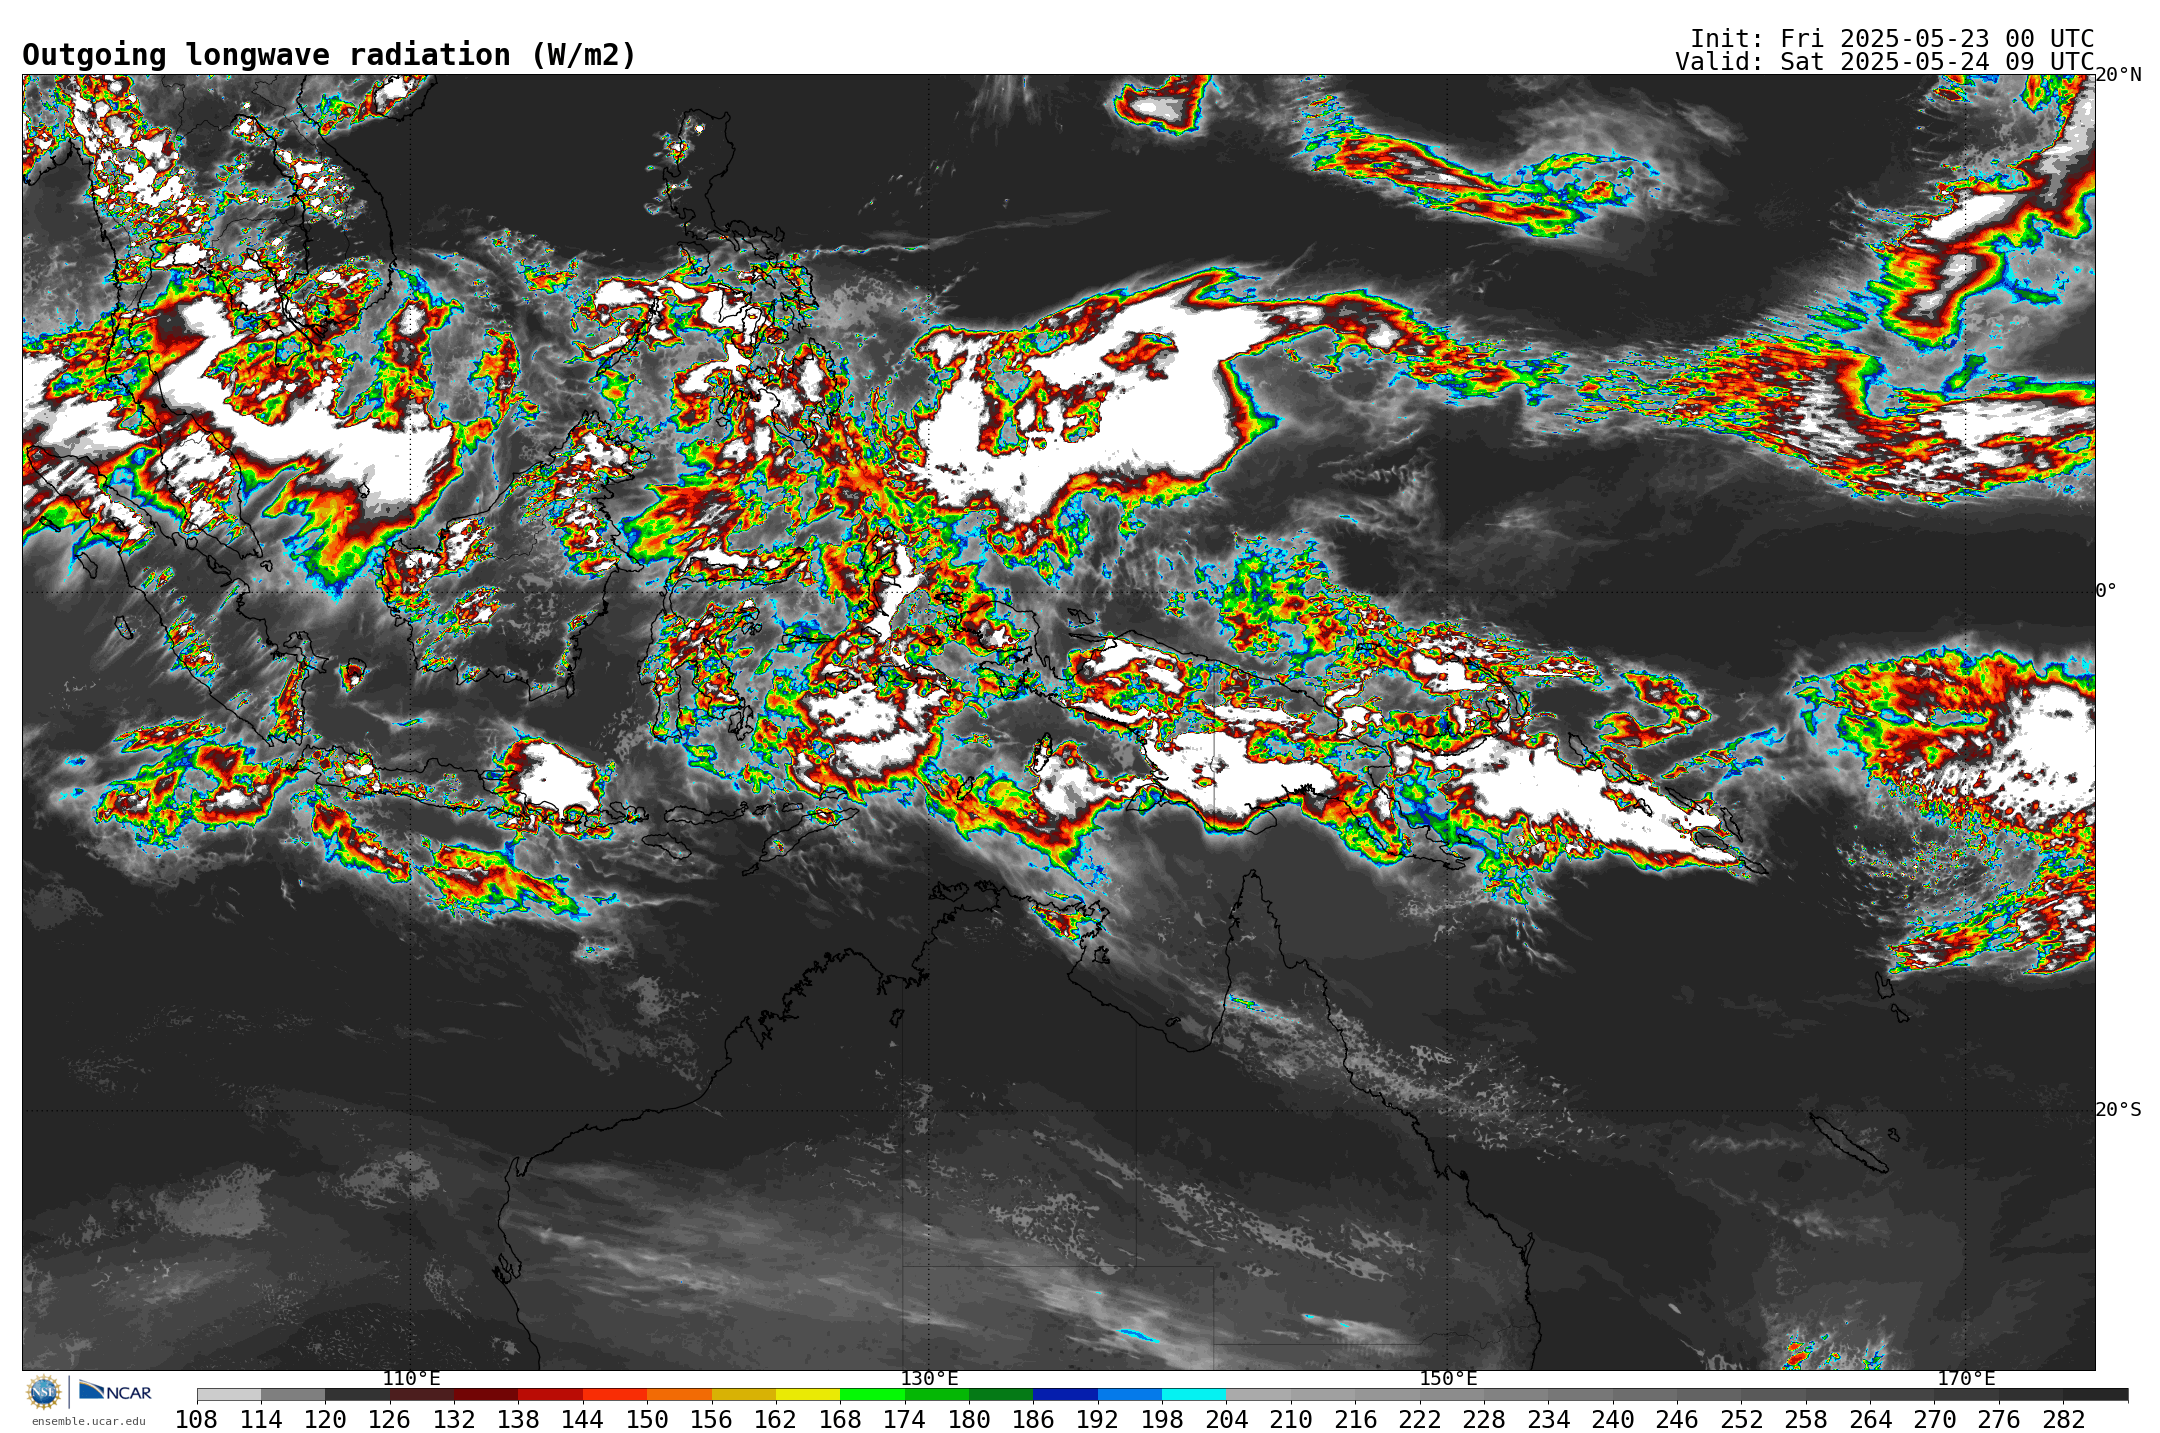Click the colorbar value label 150
This screenshot has width=2160, height=1433.
click(647, 1419)
